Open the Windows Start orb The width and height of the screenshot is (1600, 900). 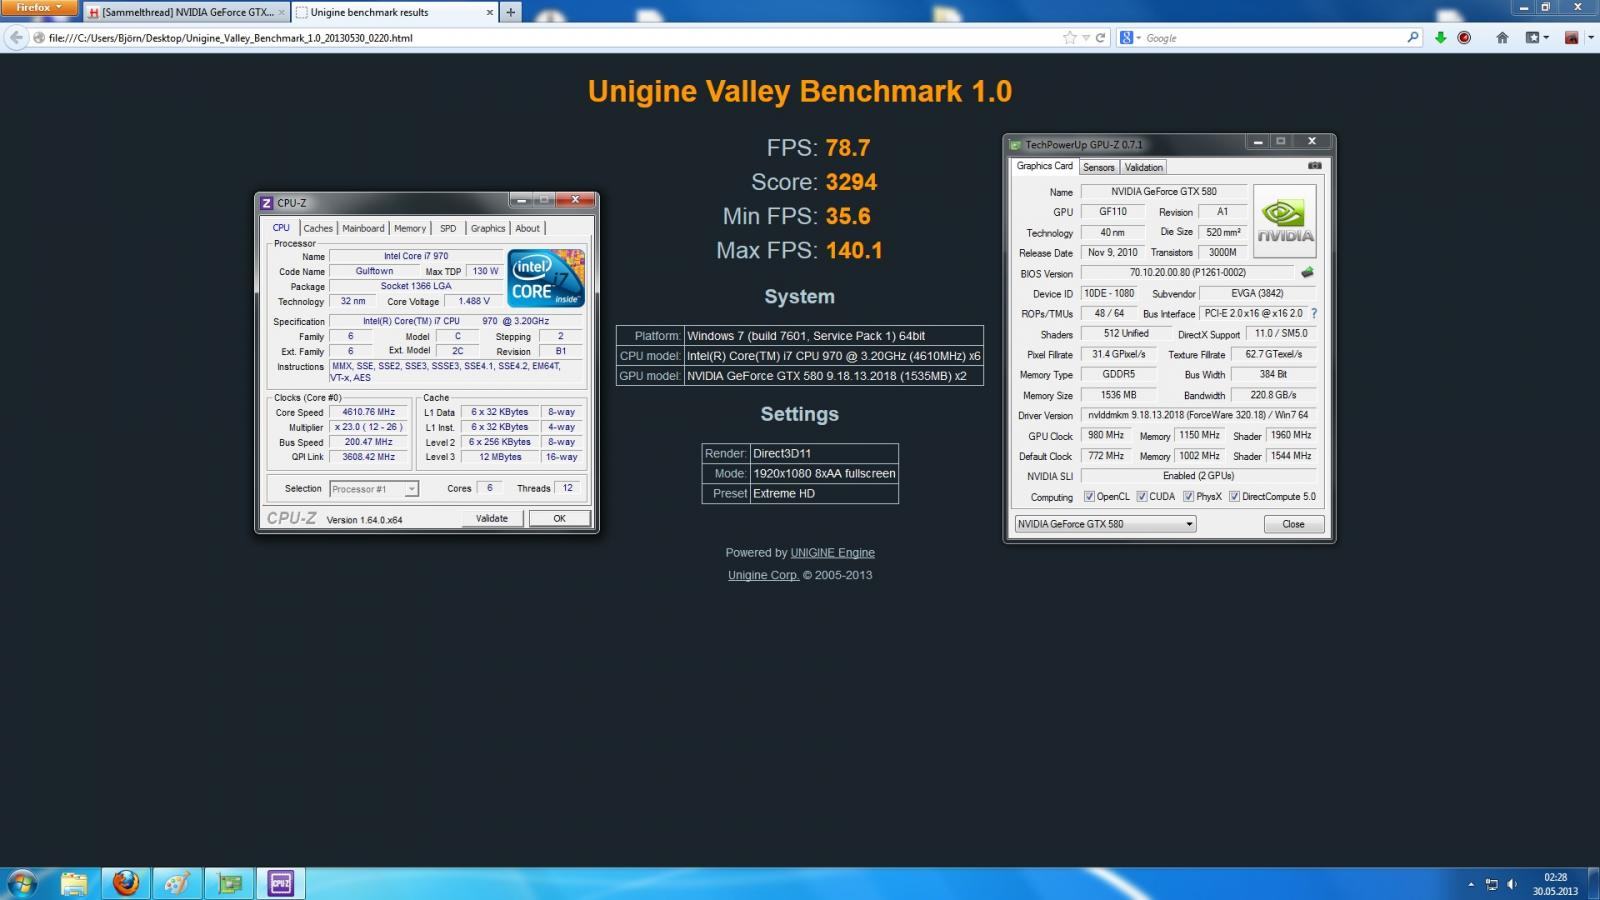click(22, 883)
